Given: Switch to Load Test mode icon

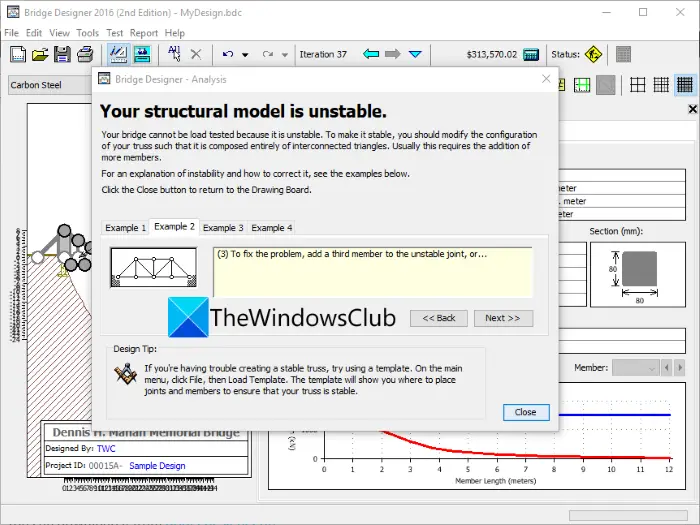Looking at the screenshot, I should click(x=143, y=54).
